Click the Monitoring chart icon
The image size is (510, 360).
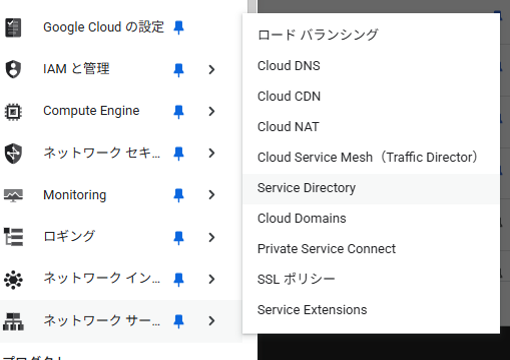13,195
